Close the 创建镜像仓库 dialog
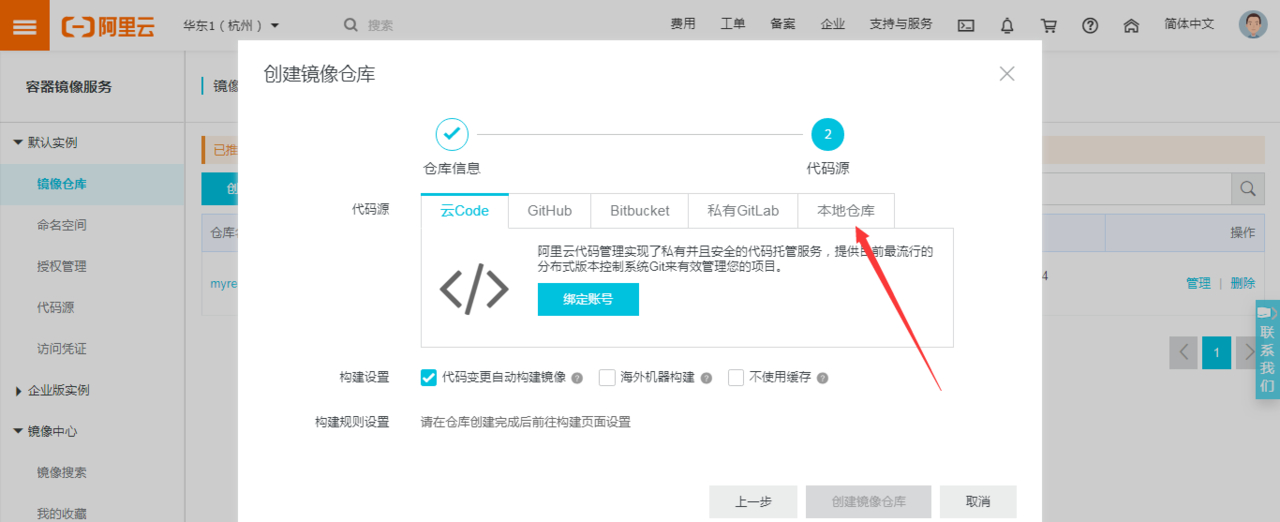The image size is (1280, 522). 1007,74
